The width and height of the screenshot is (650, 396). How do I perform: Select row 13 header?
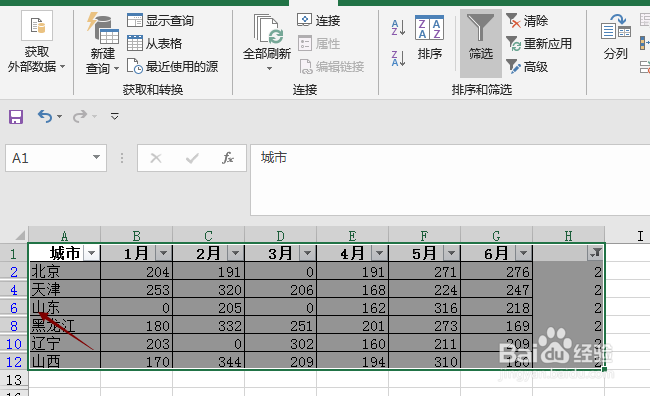[14, 379]
